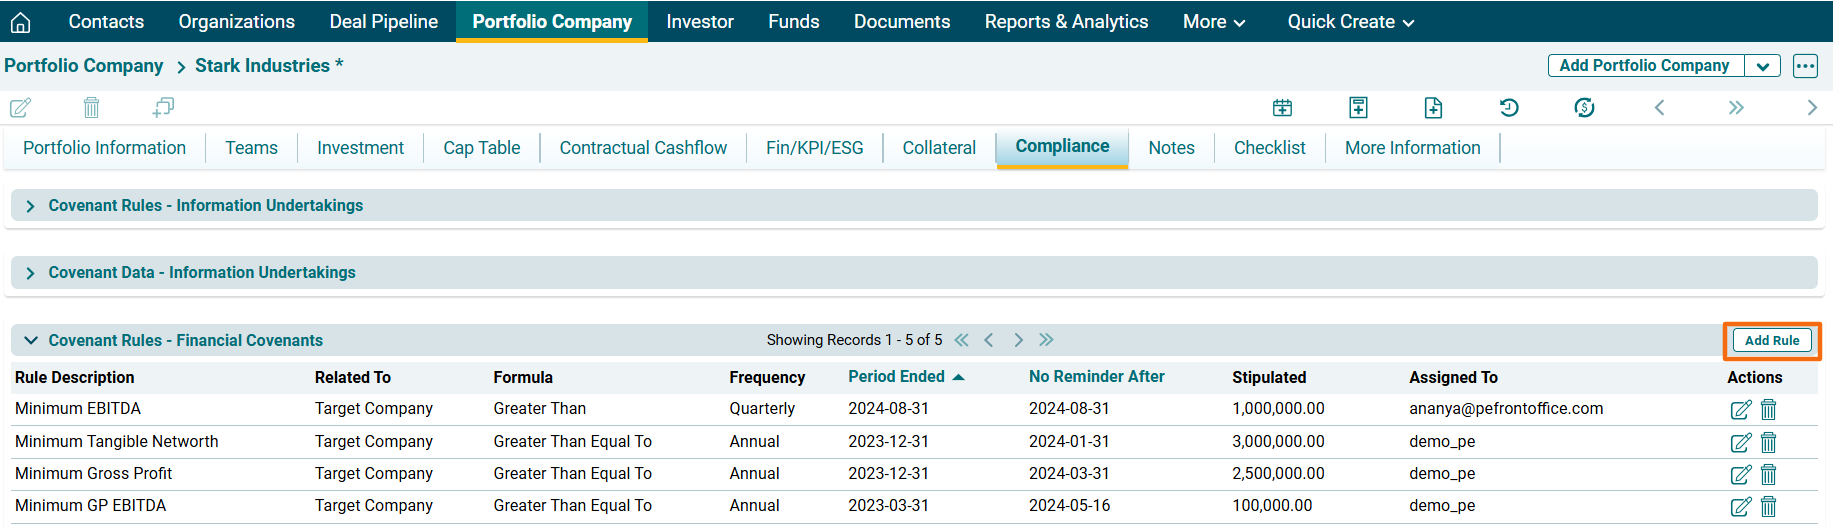
Task: Click the edit pencil icon below breadcrumb
Action: coord(20,107)
